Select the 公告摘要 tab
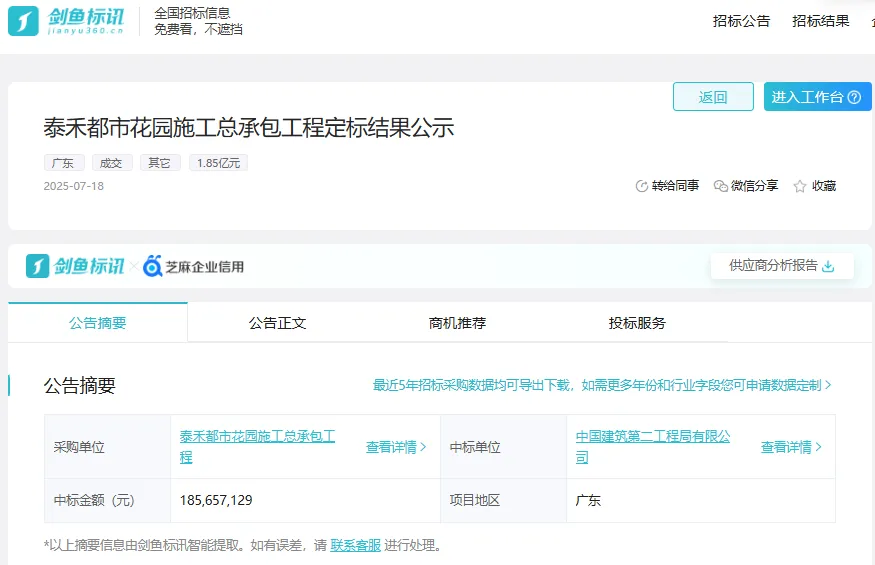 click(98, 323)
